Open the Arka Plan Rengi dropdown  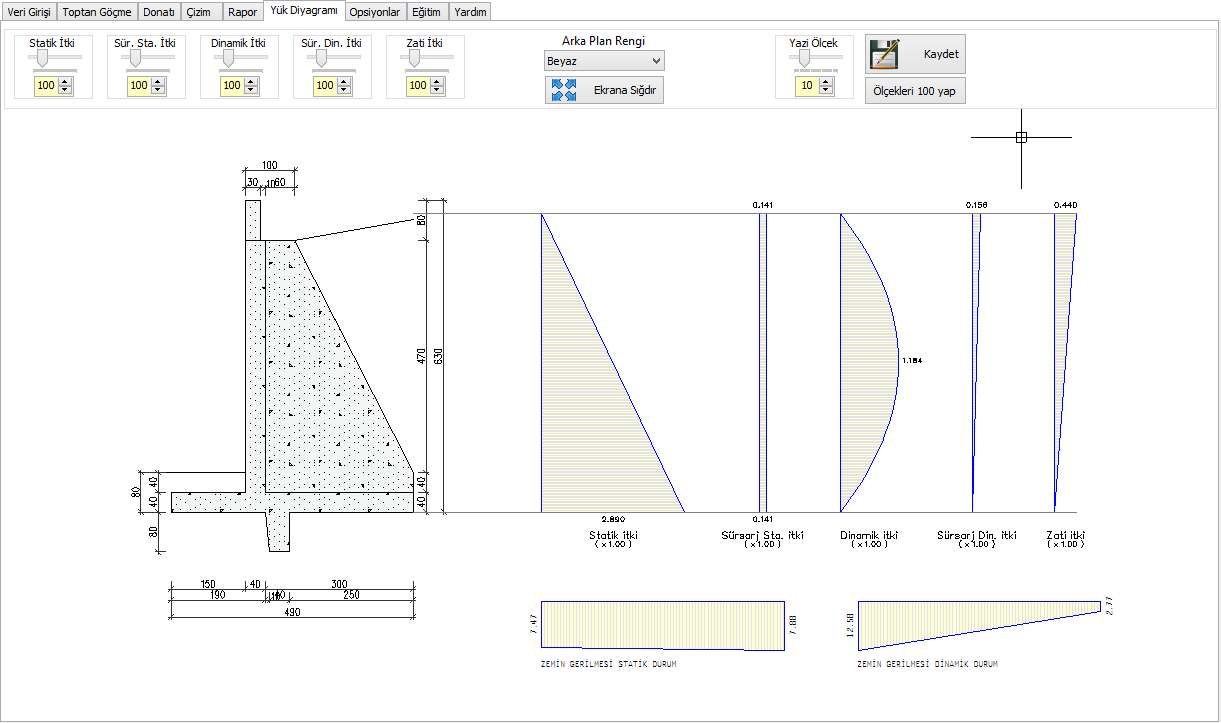click(x=604, y=61)
